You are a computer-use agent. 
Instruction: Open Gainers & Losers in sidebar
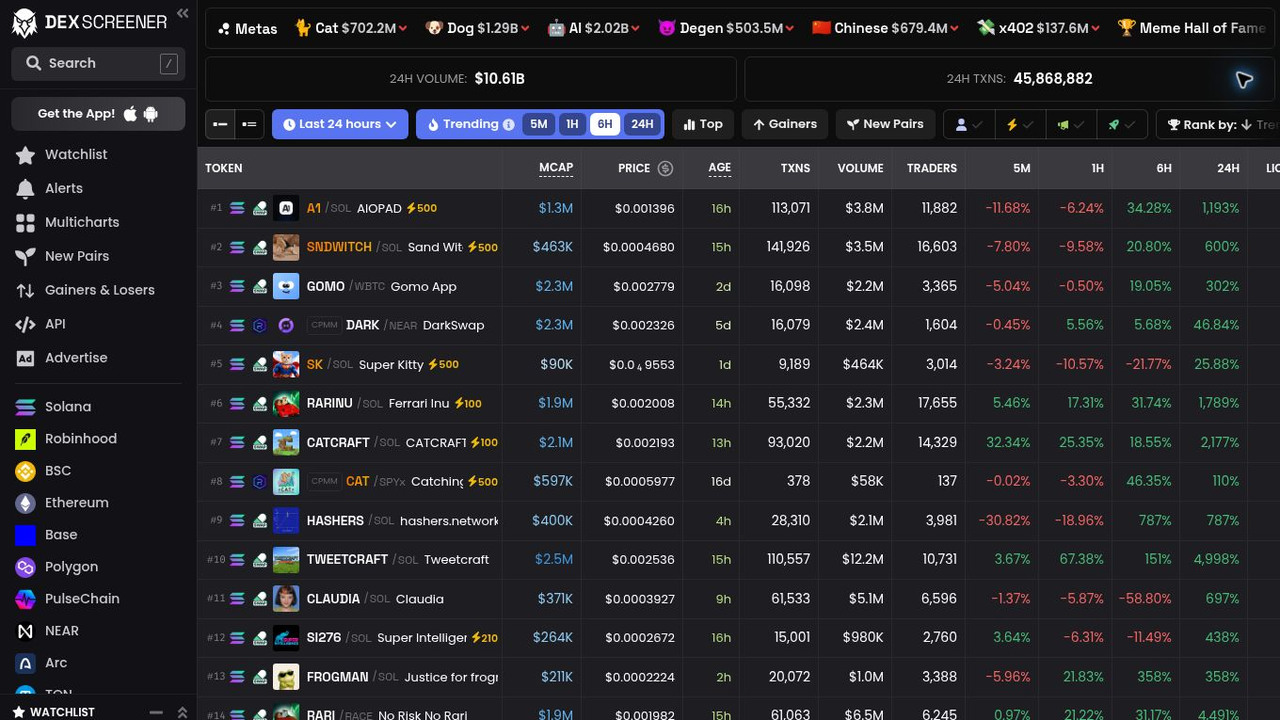click(x=98, y=290)
